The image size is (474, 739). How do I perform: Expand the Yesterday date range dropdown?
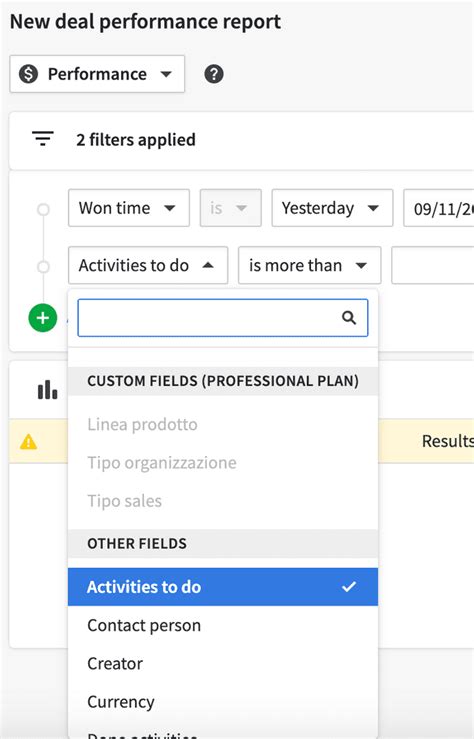pyautogui.click(x=332, y=208)
